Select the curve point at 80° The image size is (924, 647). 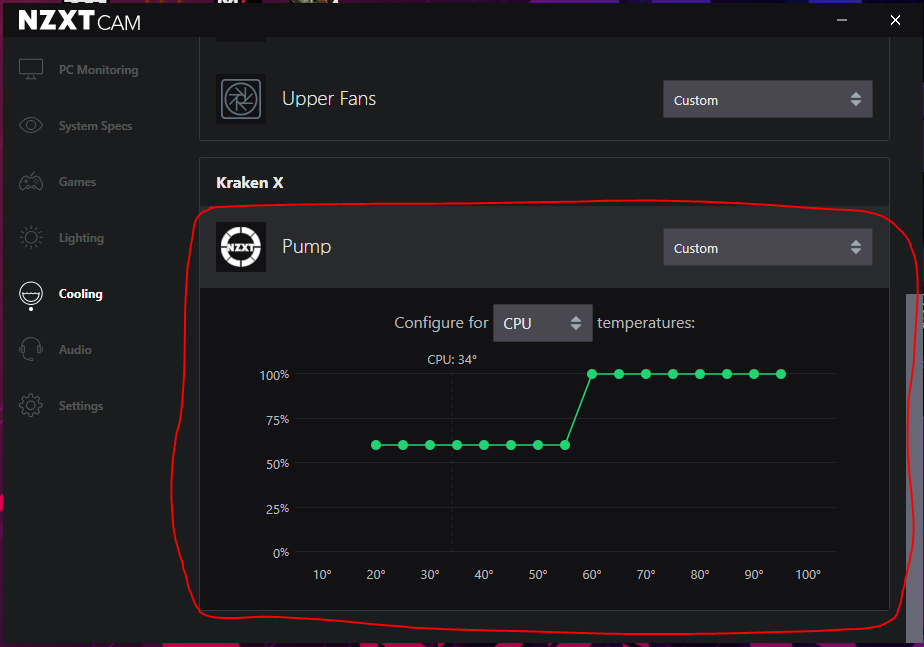(700, 374)
